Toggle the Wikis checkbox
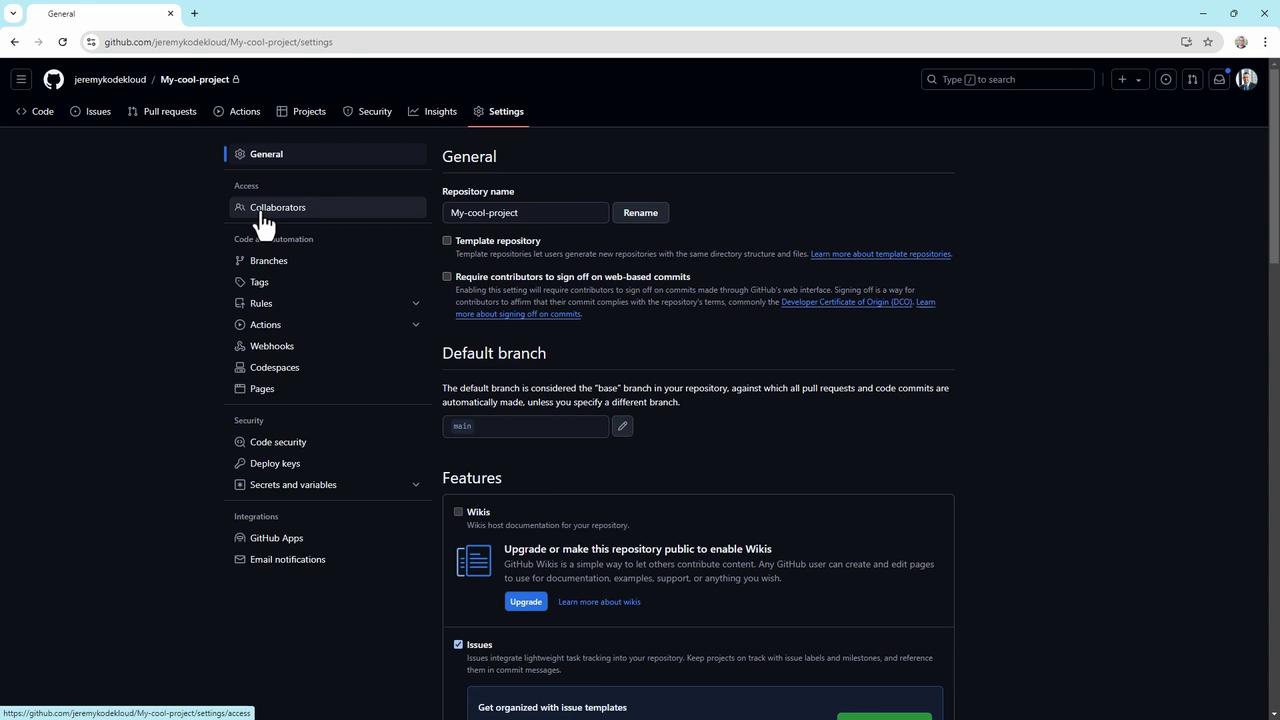The image size is (1280, 720). [x=458, y=512]
